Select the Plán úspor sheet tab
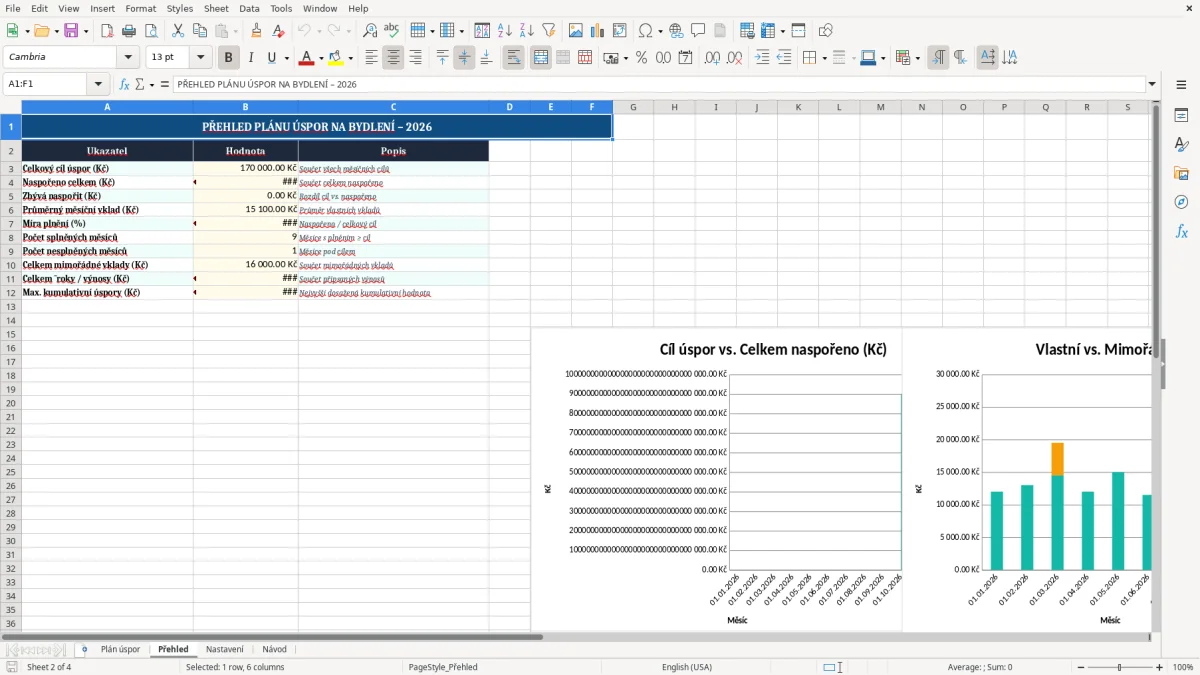 [120, 649]
